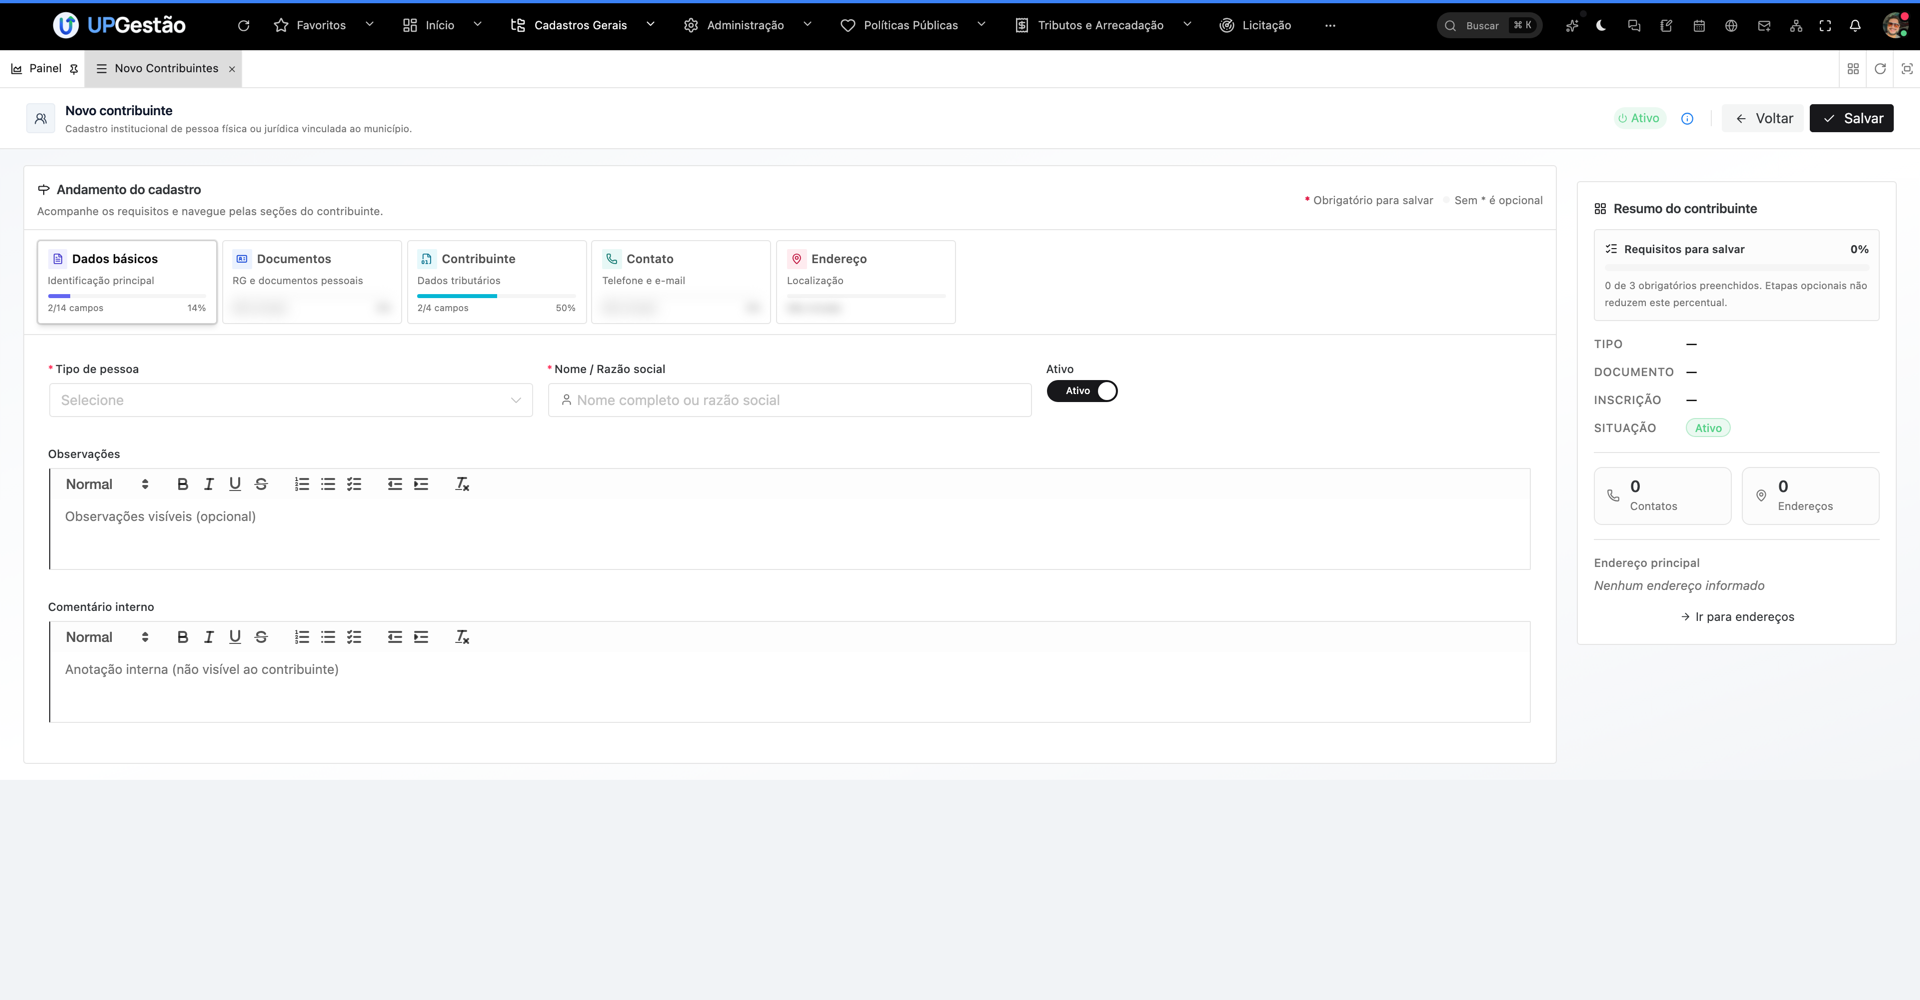This screenshot has height=1000, width=1920.
Task: Expand the Tributos e Arrecadação chevron
Action: (x=1187, y=25)
